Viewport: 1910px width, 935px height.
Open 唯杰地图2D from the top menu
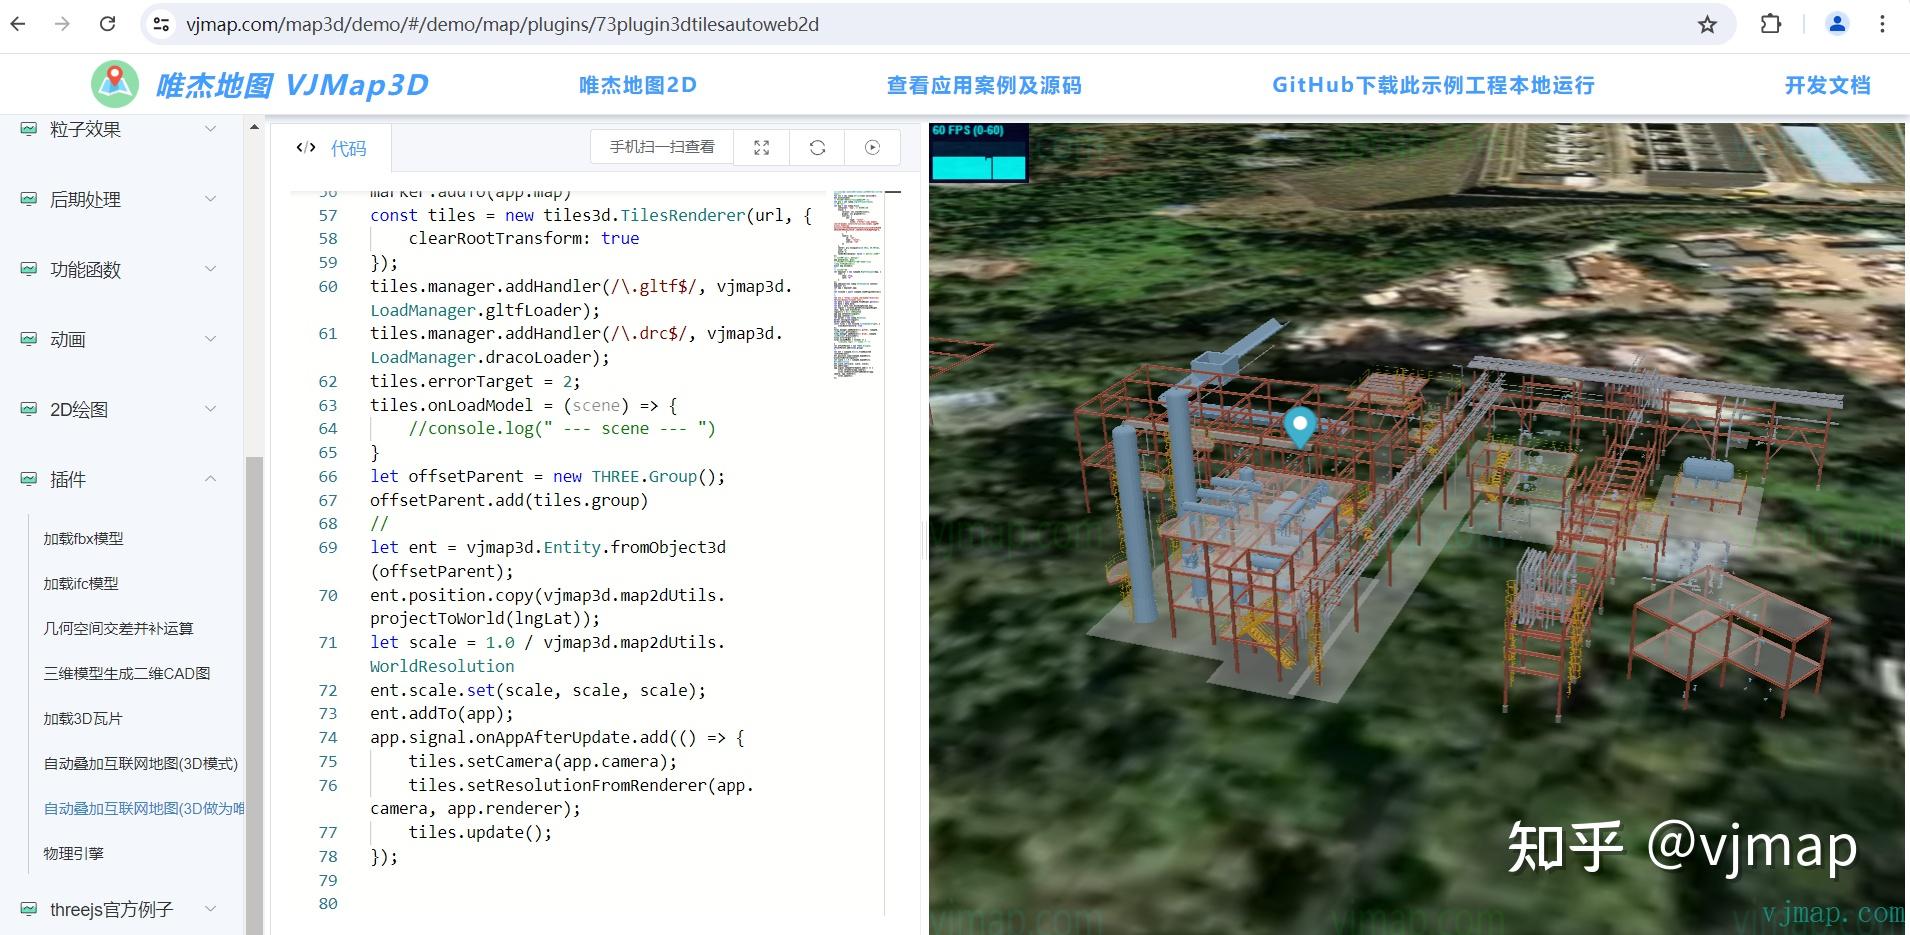[638, 84]
